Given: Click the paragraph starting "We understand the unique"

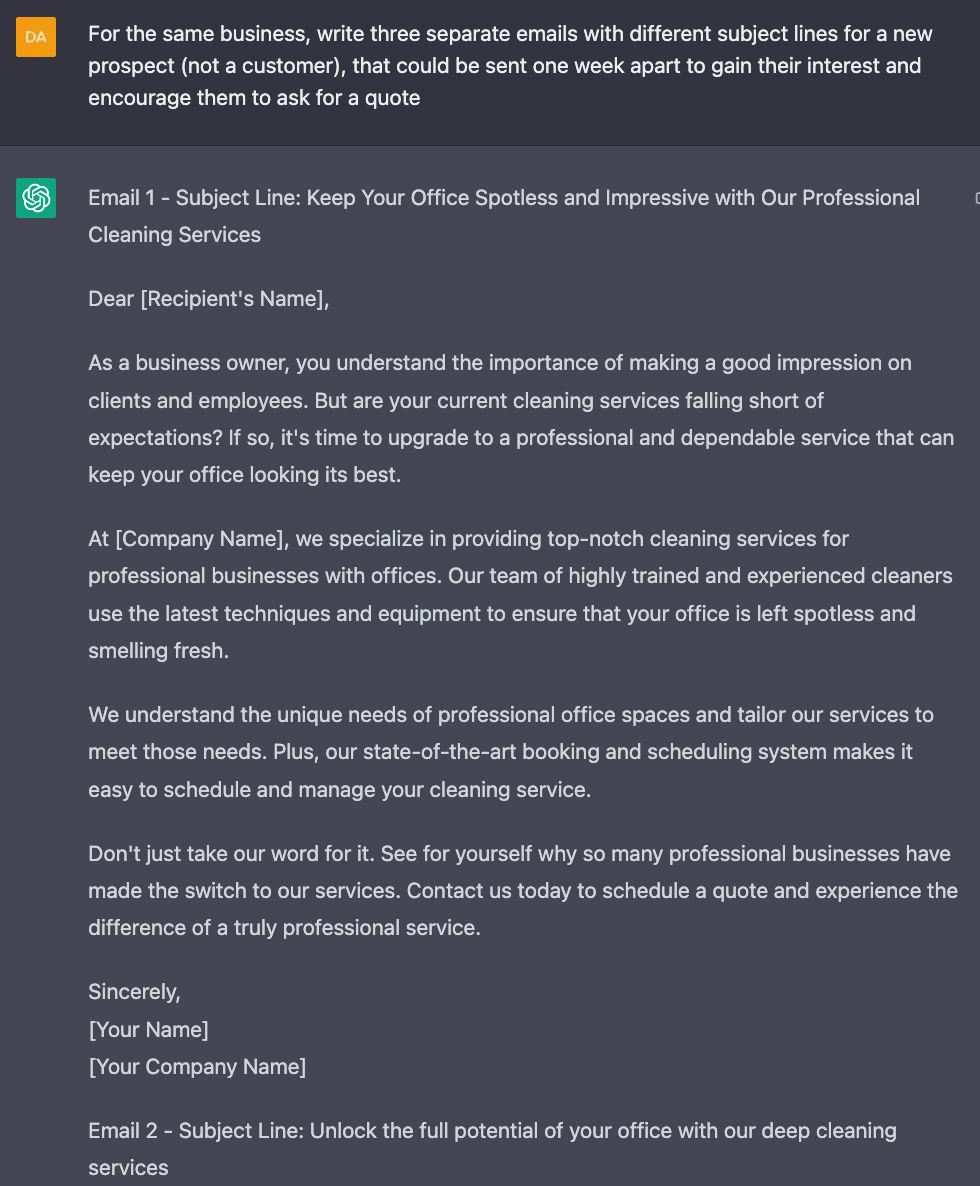Looking at the screenshot, I should (510, 752).
